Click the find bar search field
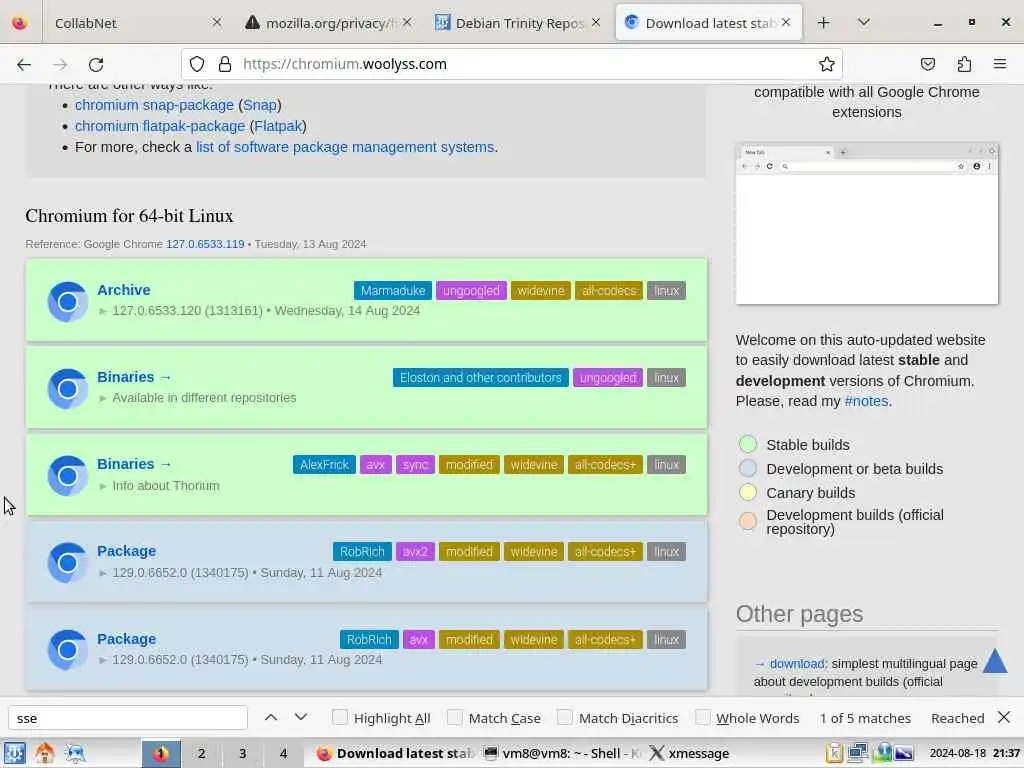1024x768 pixels. pos(128,718)
